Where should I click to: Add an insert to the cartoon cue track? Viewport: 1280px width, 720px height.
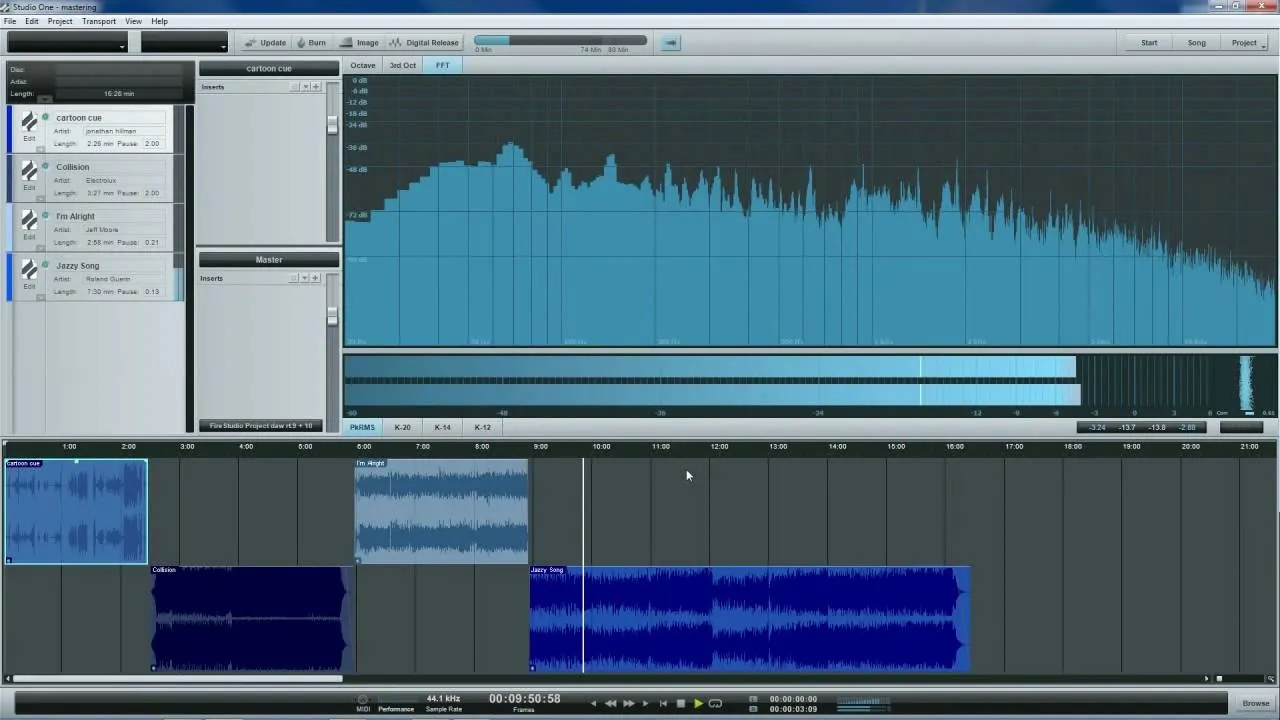[316, 87]
